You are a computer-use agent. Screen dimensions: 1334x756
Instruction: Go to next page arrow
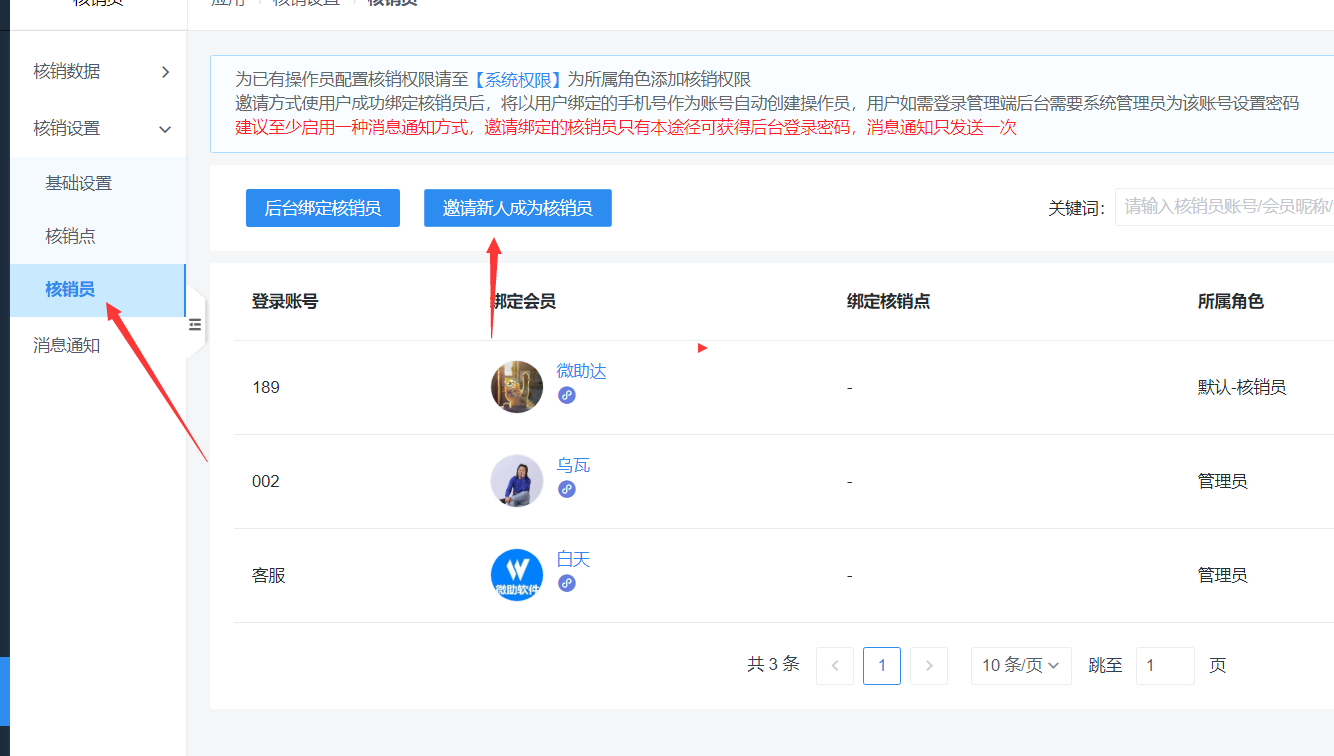click(929, 665)
